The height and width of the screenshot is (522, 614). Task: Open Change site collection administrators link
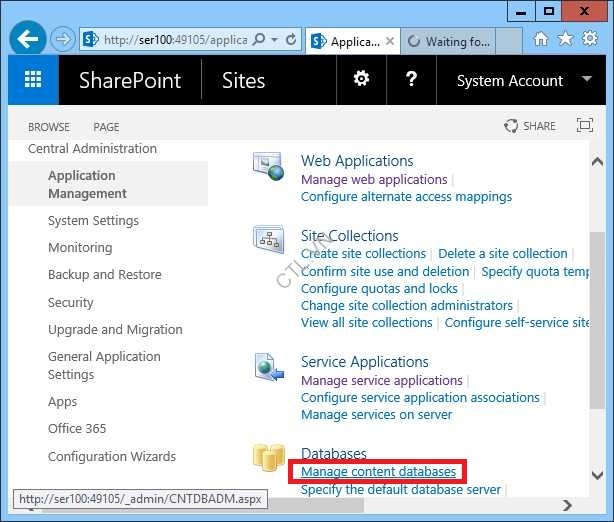coord(407,305)
